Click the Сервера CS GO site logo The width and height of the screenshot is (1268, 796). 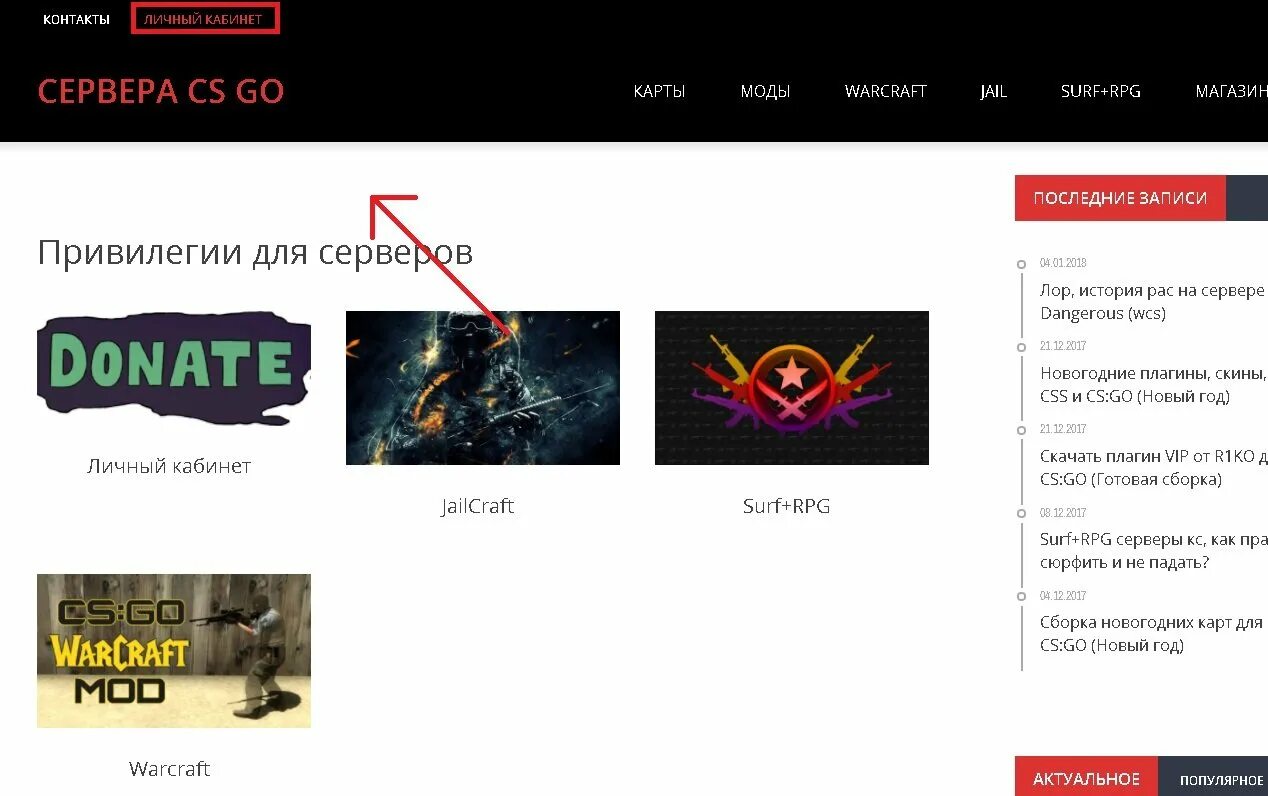click(x=161, y=91)
